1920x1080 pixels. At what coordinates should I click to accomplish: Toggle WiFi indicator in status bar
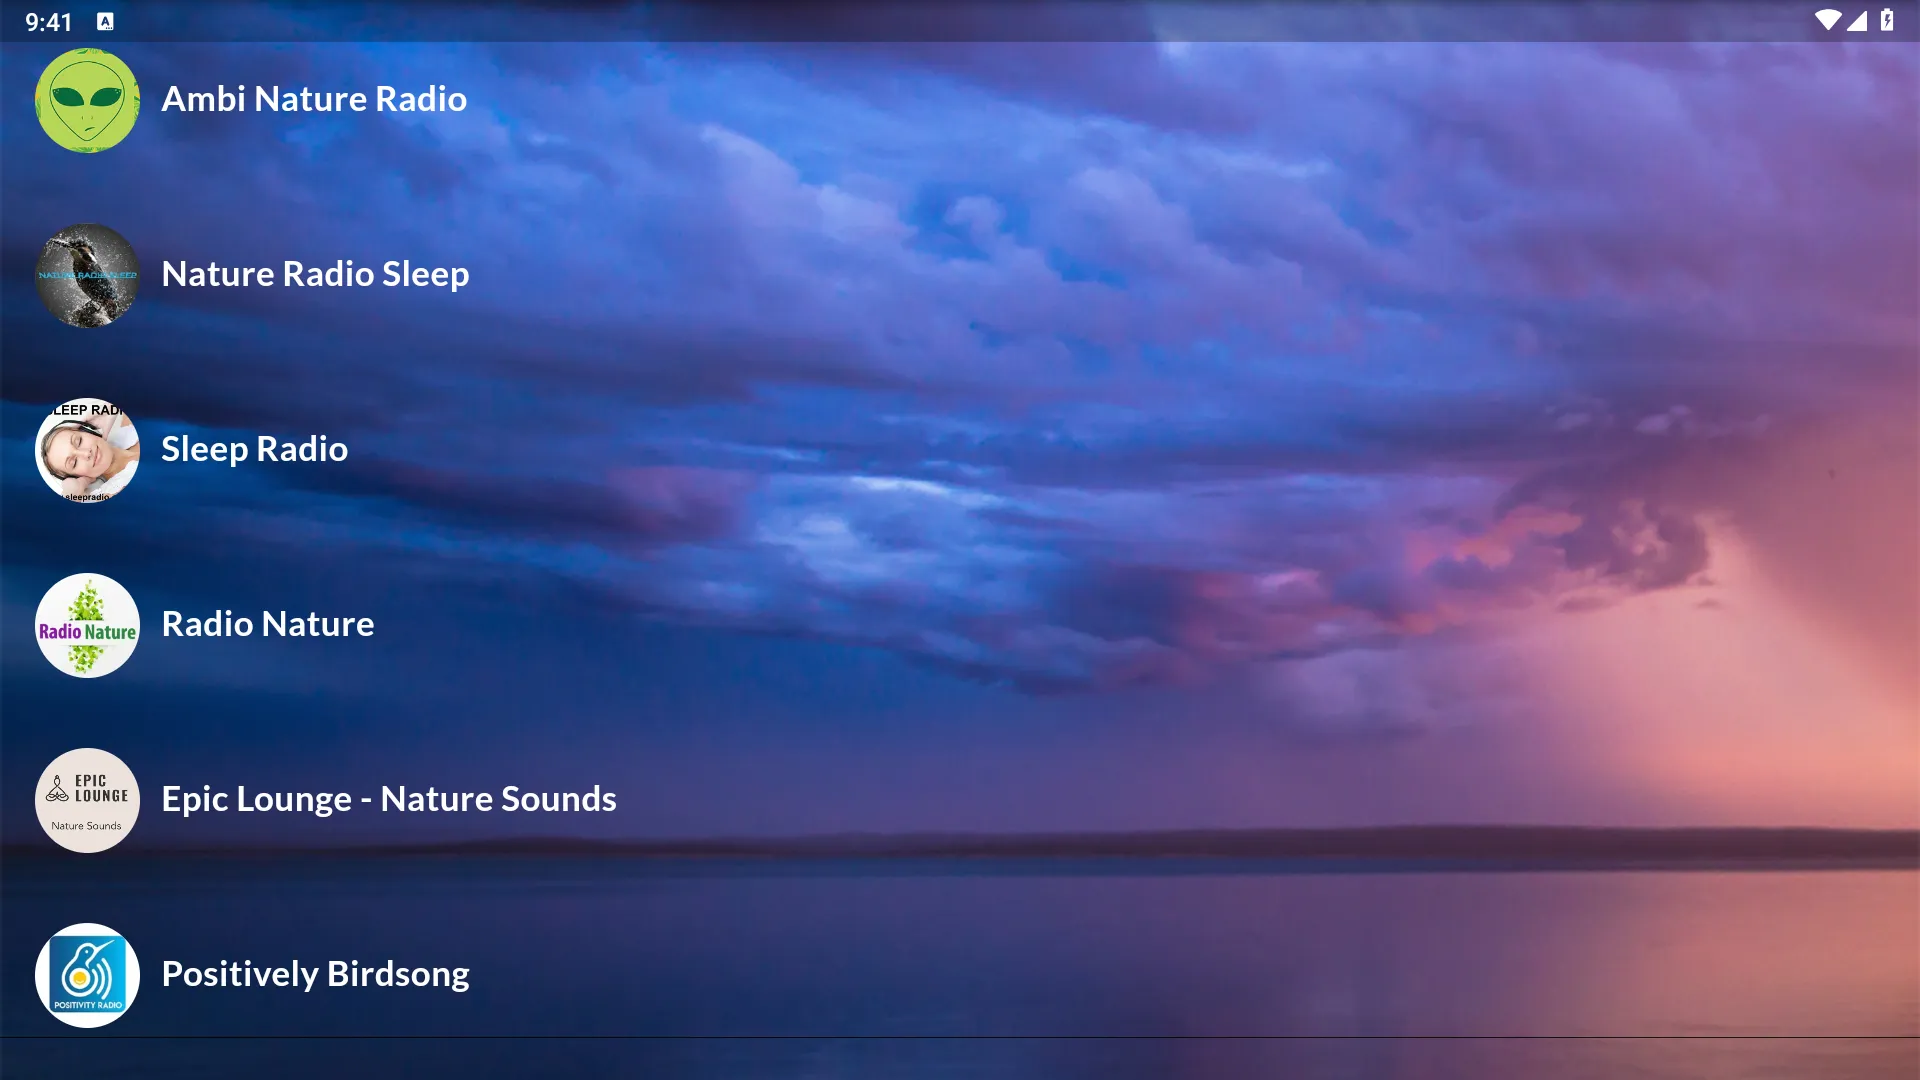(1837, 20)
